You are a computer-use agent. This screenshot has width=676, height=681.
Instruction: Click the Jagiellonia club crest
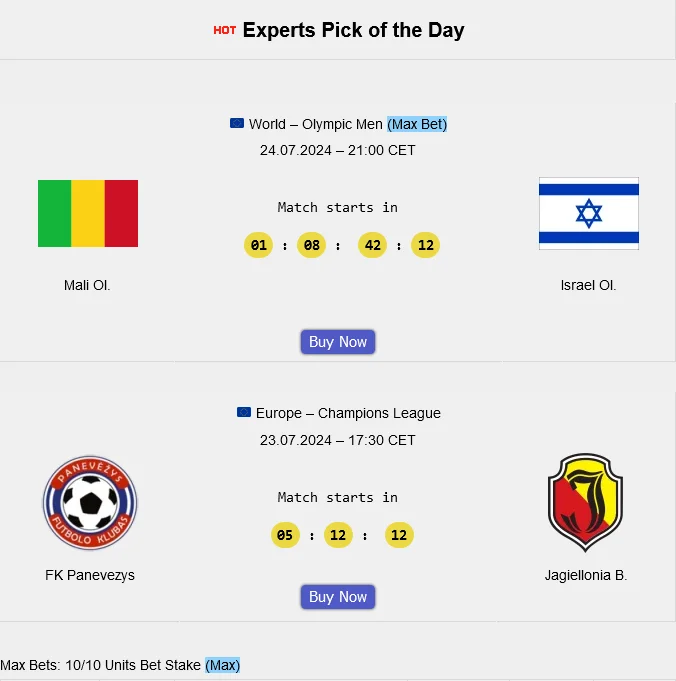click(585, 503)
